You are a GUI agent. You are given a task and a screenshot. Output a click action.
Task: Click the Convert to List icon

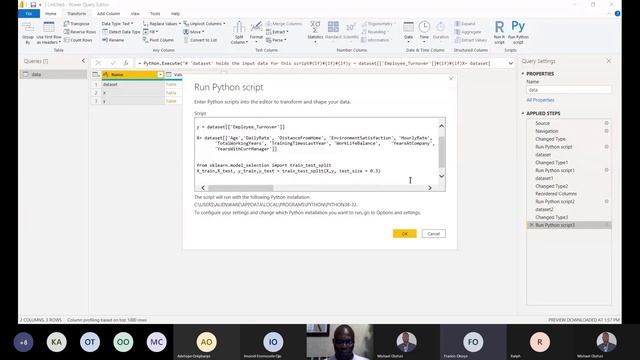tap(186, 40)
